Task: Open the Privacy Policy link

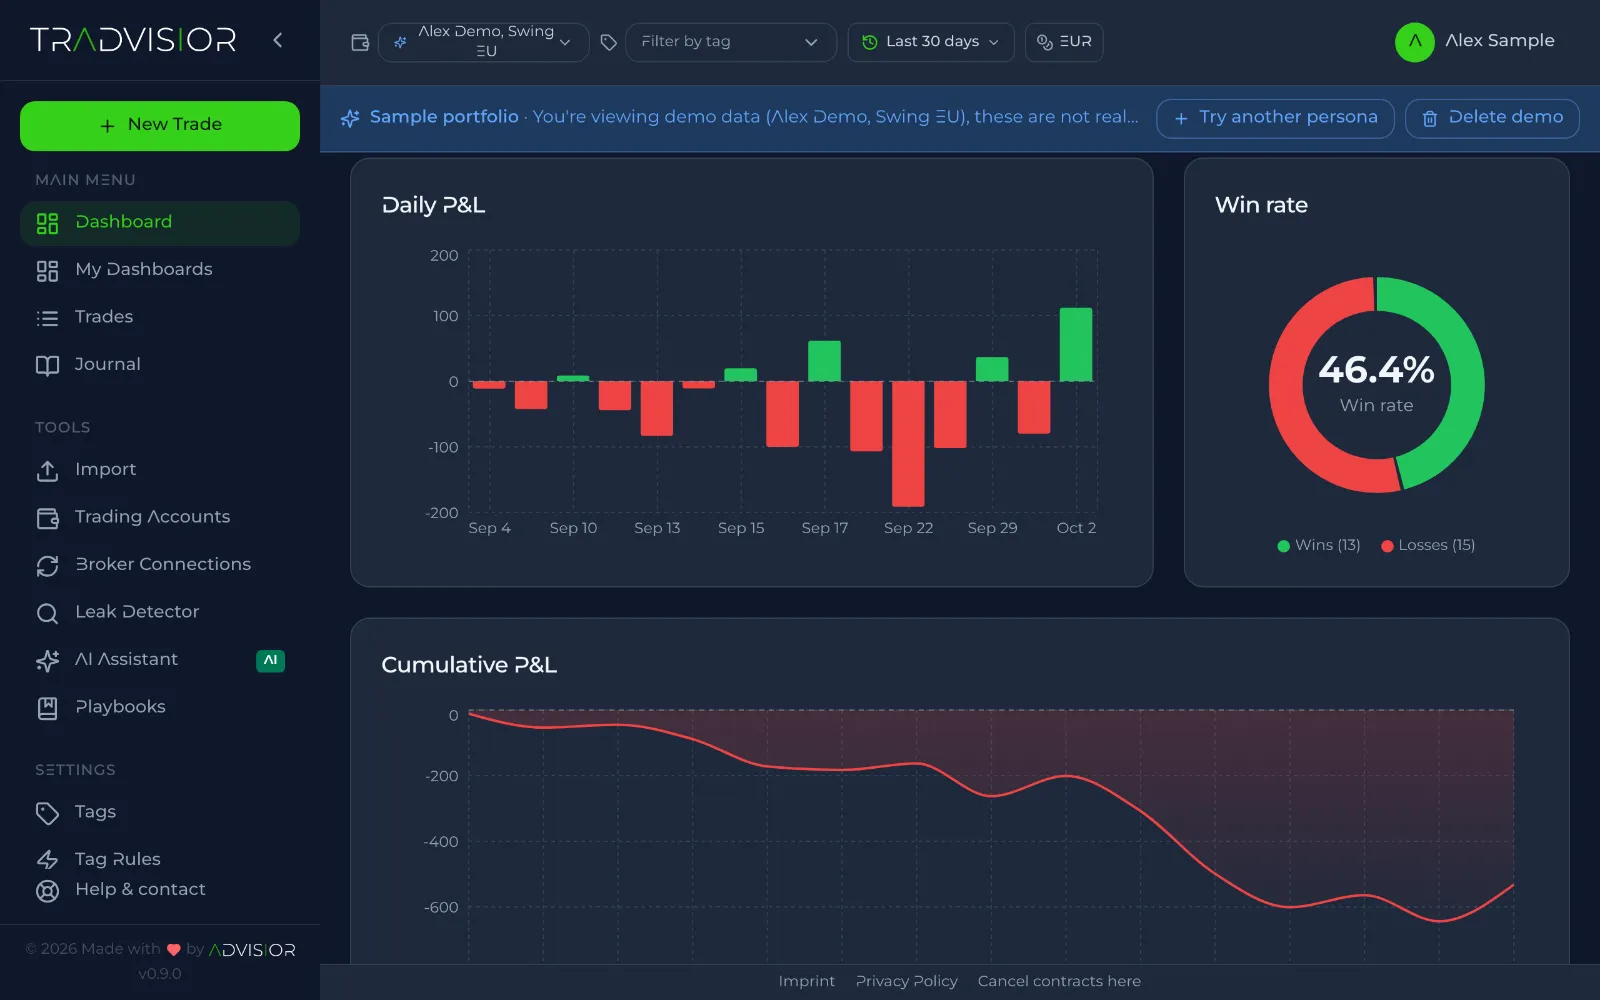Action: 906,981
